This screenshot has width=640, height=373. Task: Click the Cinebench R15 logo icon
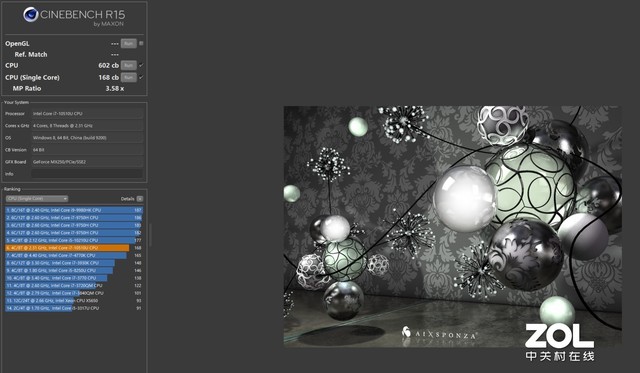(x=31, y=15)
